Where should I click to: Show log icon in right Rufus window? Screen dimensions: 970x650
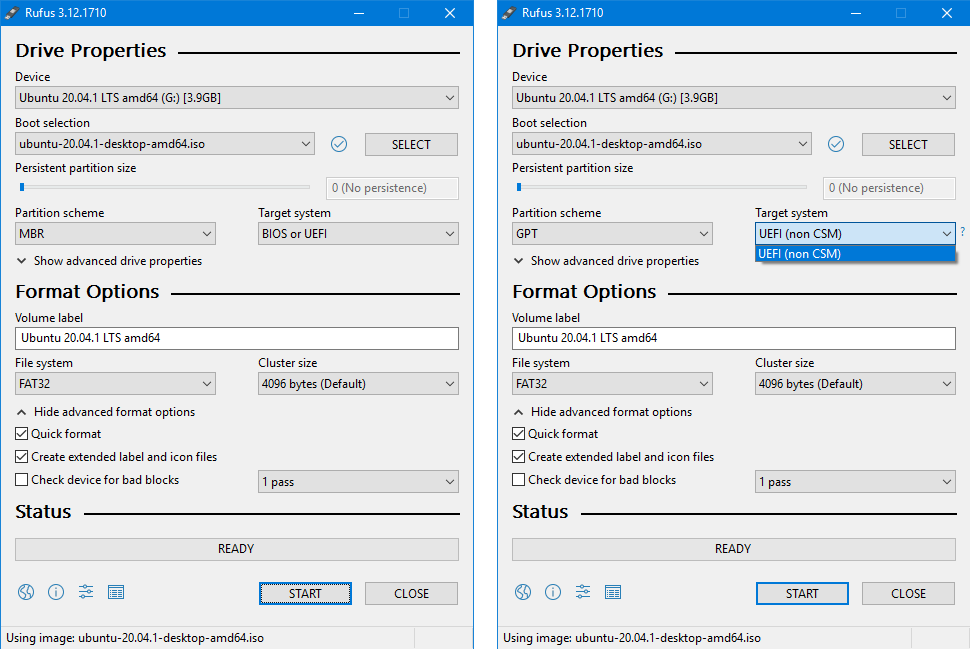pyautogui.click(x=612, y=592)
